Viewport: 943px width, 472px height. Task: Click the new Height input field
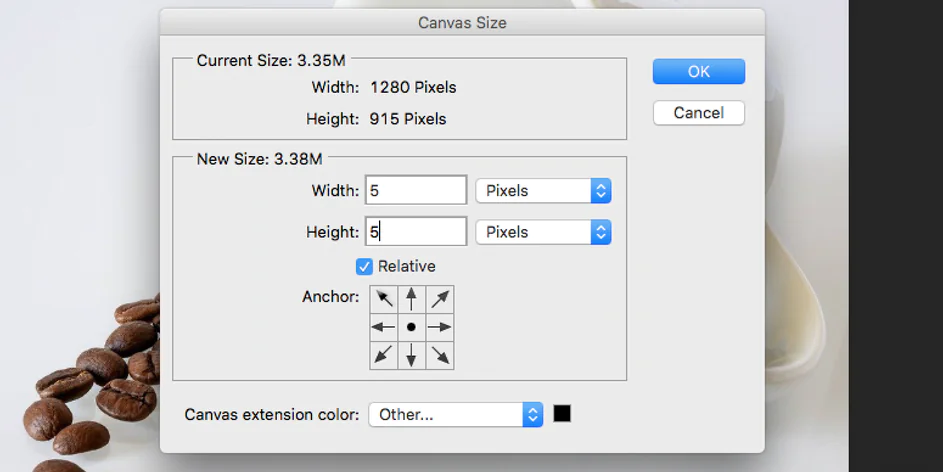(x=417, y=232)
